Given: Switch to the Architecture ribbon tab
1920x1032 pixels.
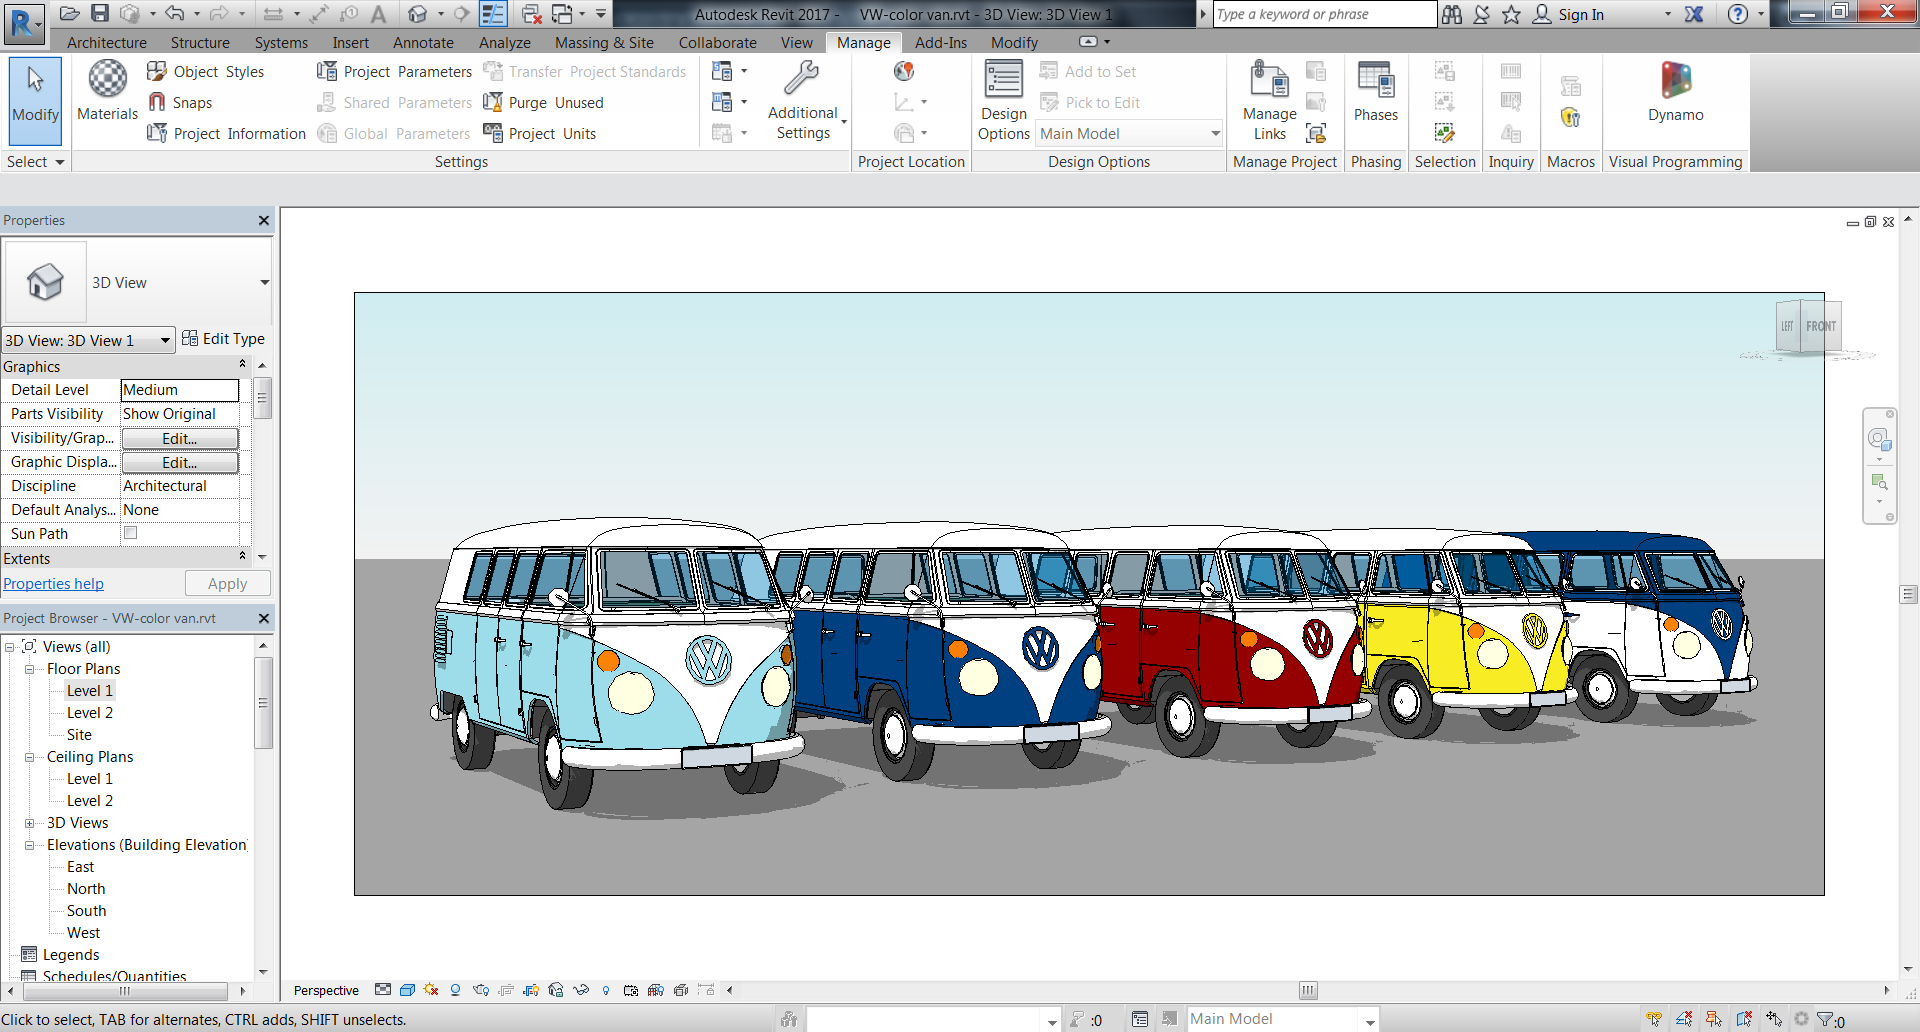Looking at the screenshot, I should pyautogui.click(x=107, y=42).
